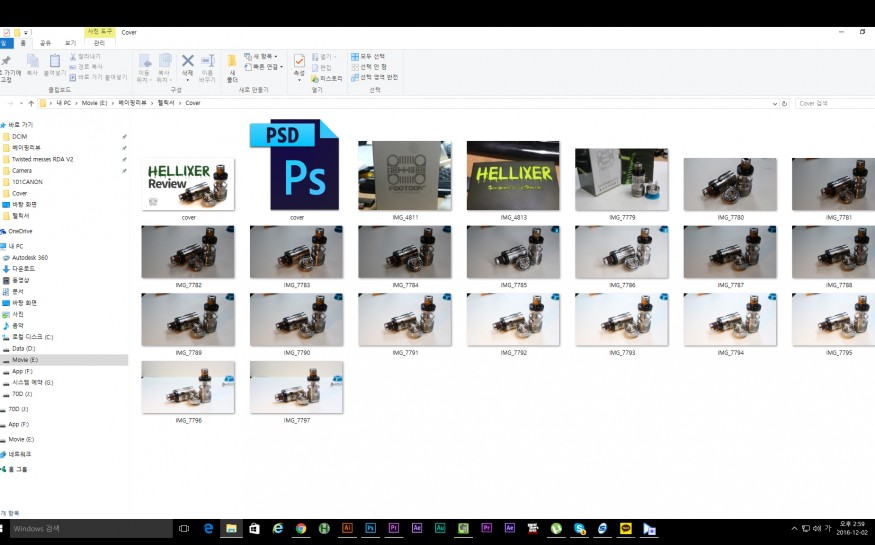This screenshot has height=545, width=875.
Task: Open Adobe Illustrator from the taskbar
Action: pos(347,528)
